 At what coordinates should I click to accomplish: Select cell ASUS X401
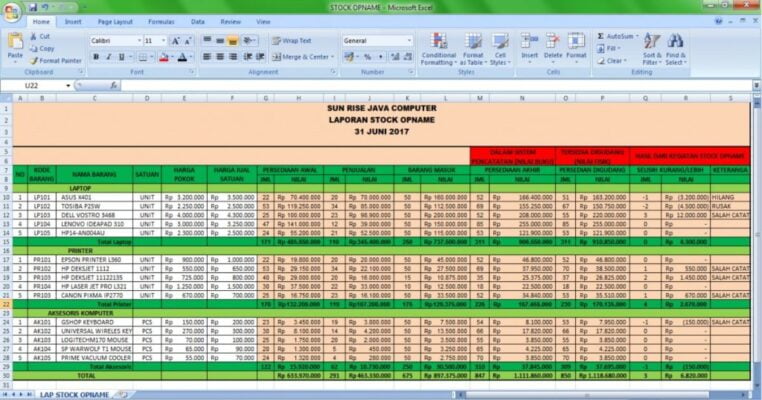tap(95, 197)
